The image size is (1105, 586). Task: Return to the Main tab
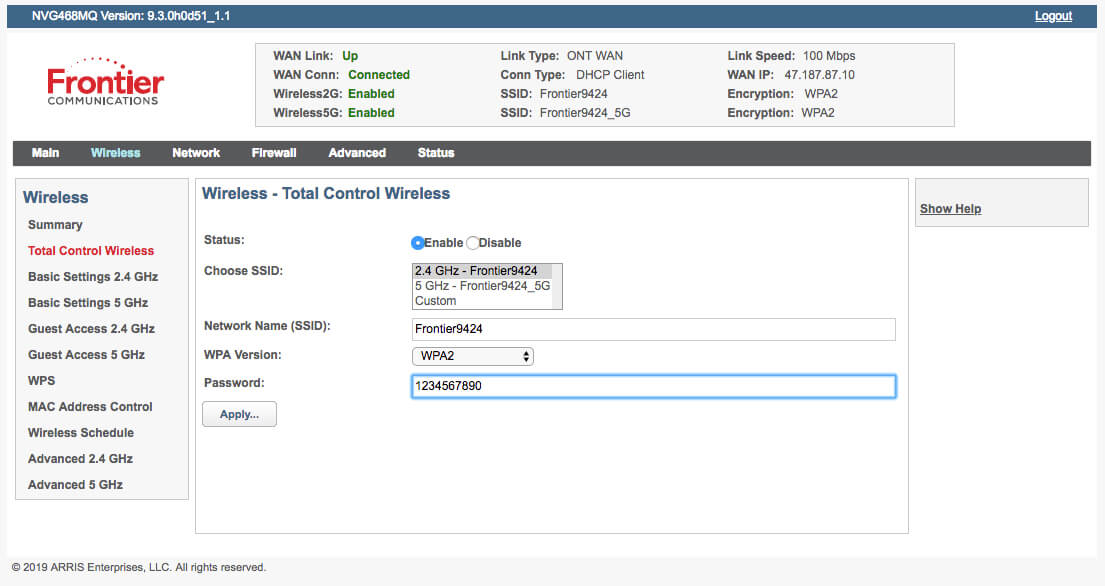tap(45, 152)
